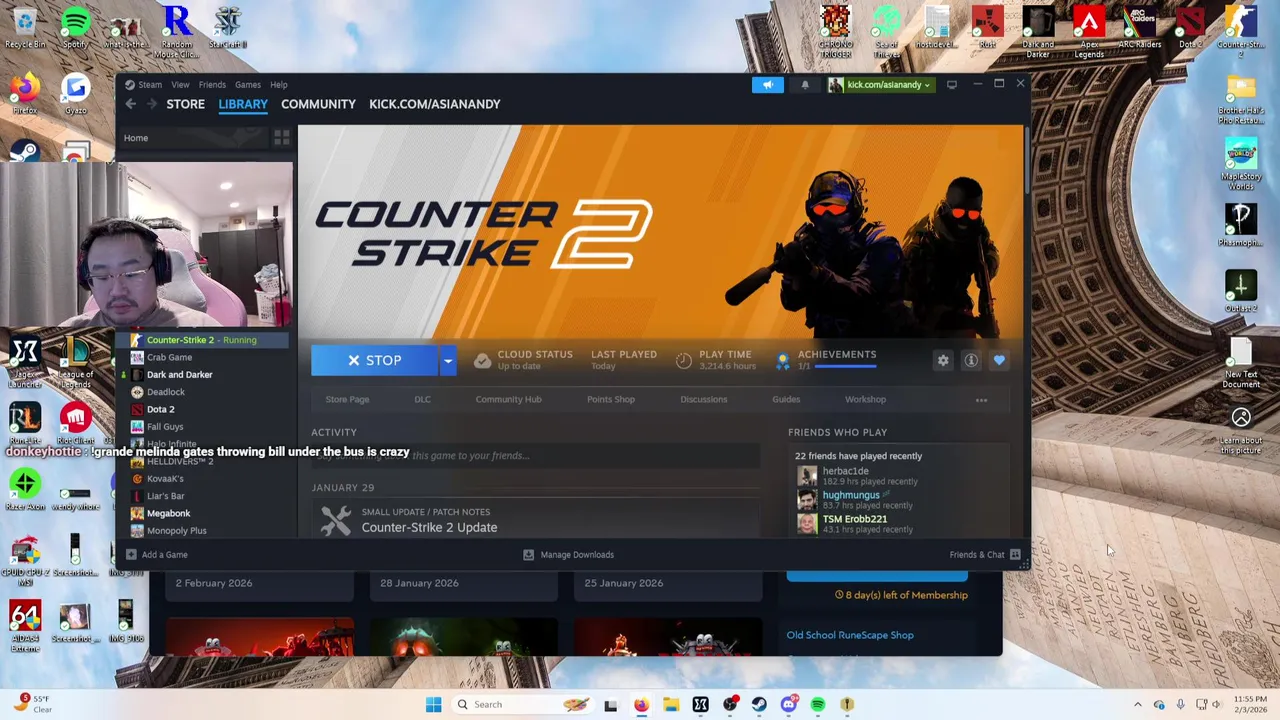The height and width of the screenshot is (720, 1280).
Task: Open Counter-Strike 2 Update patch notes
Action: coord(429,528)
